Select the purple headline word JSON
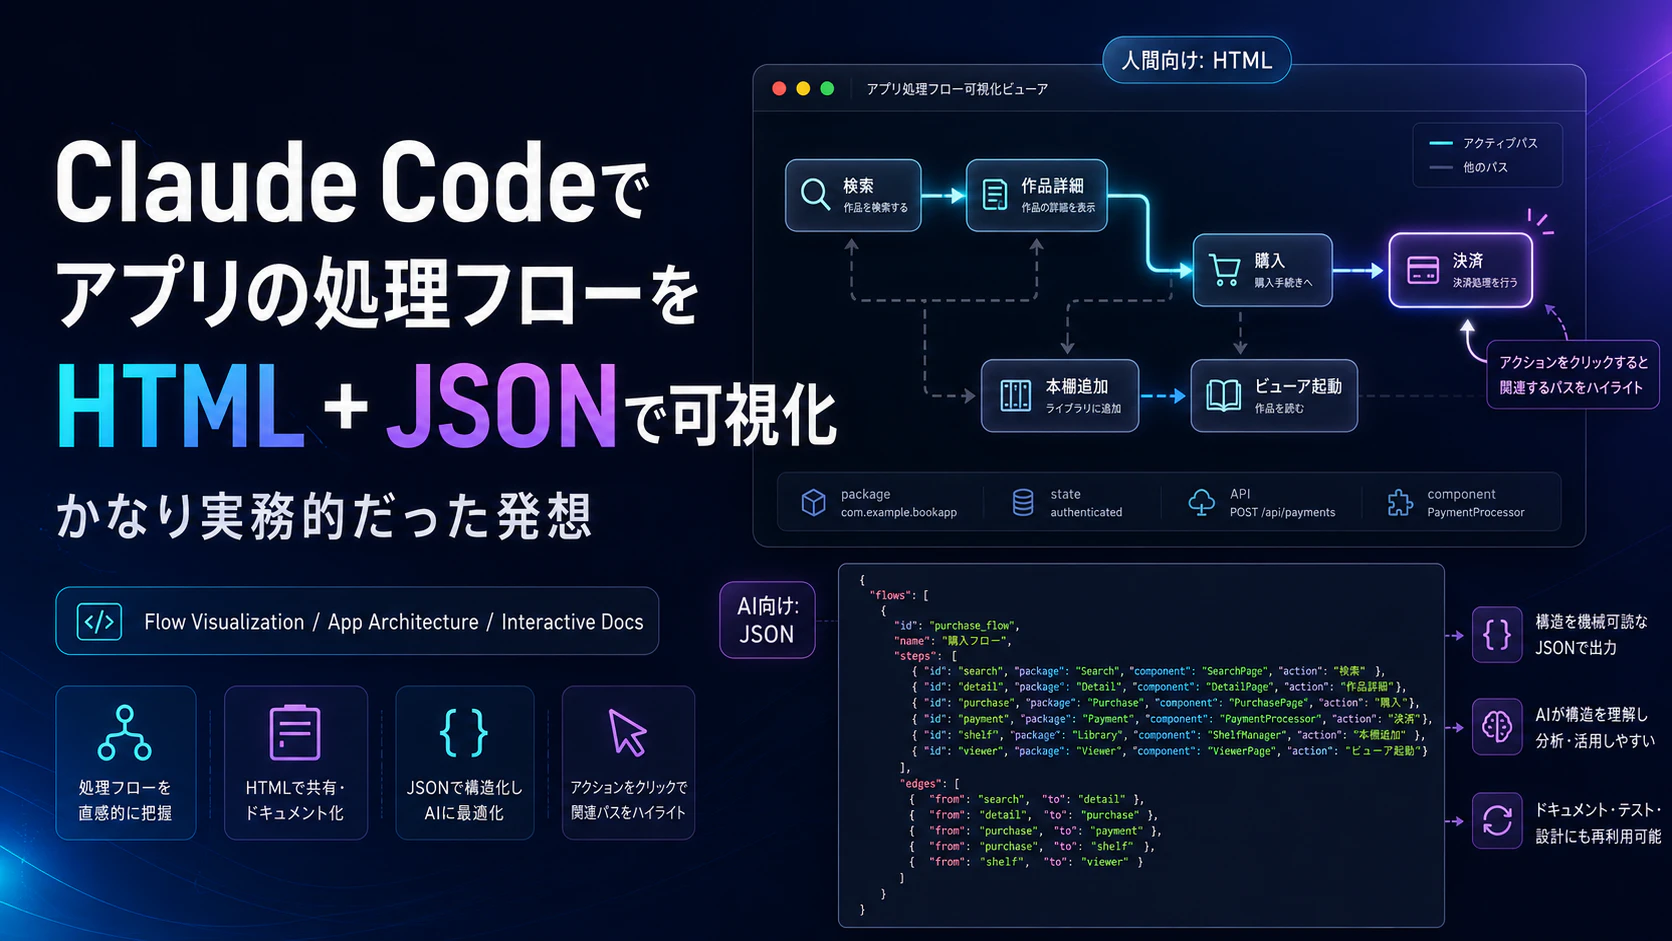 point(501,407)
